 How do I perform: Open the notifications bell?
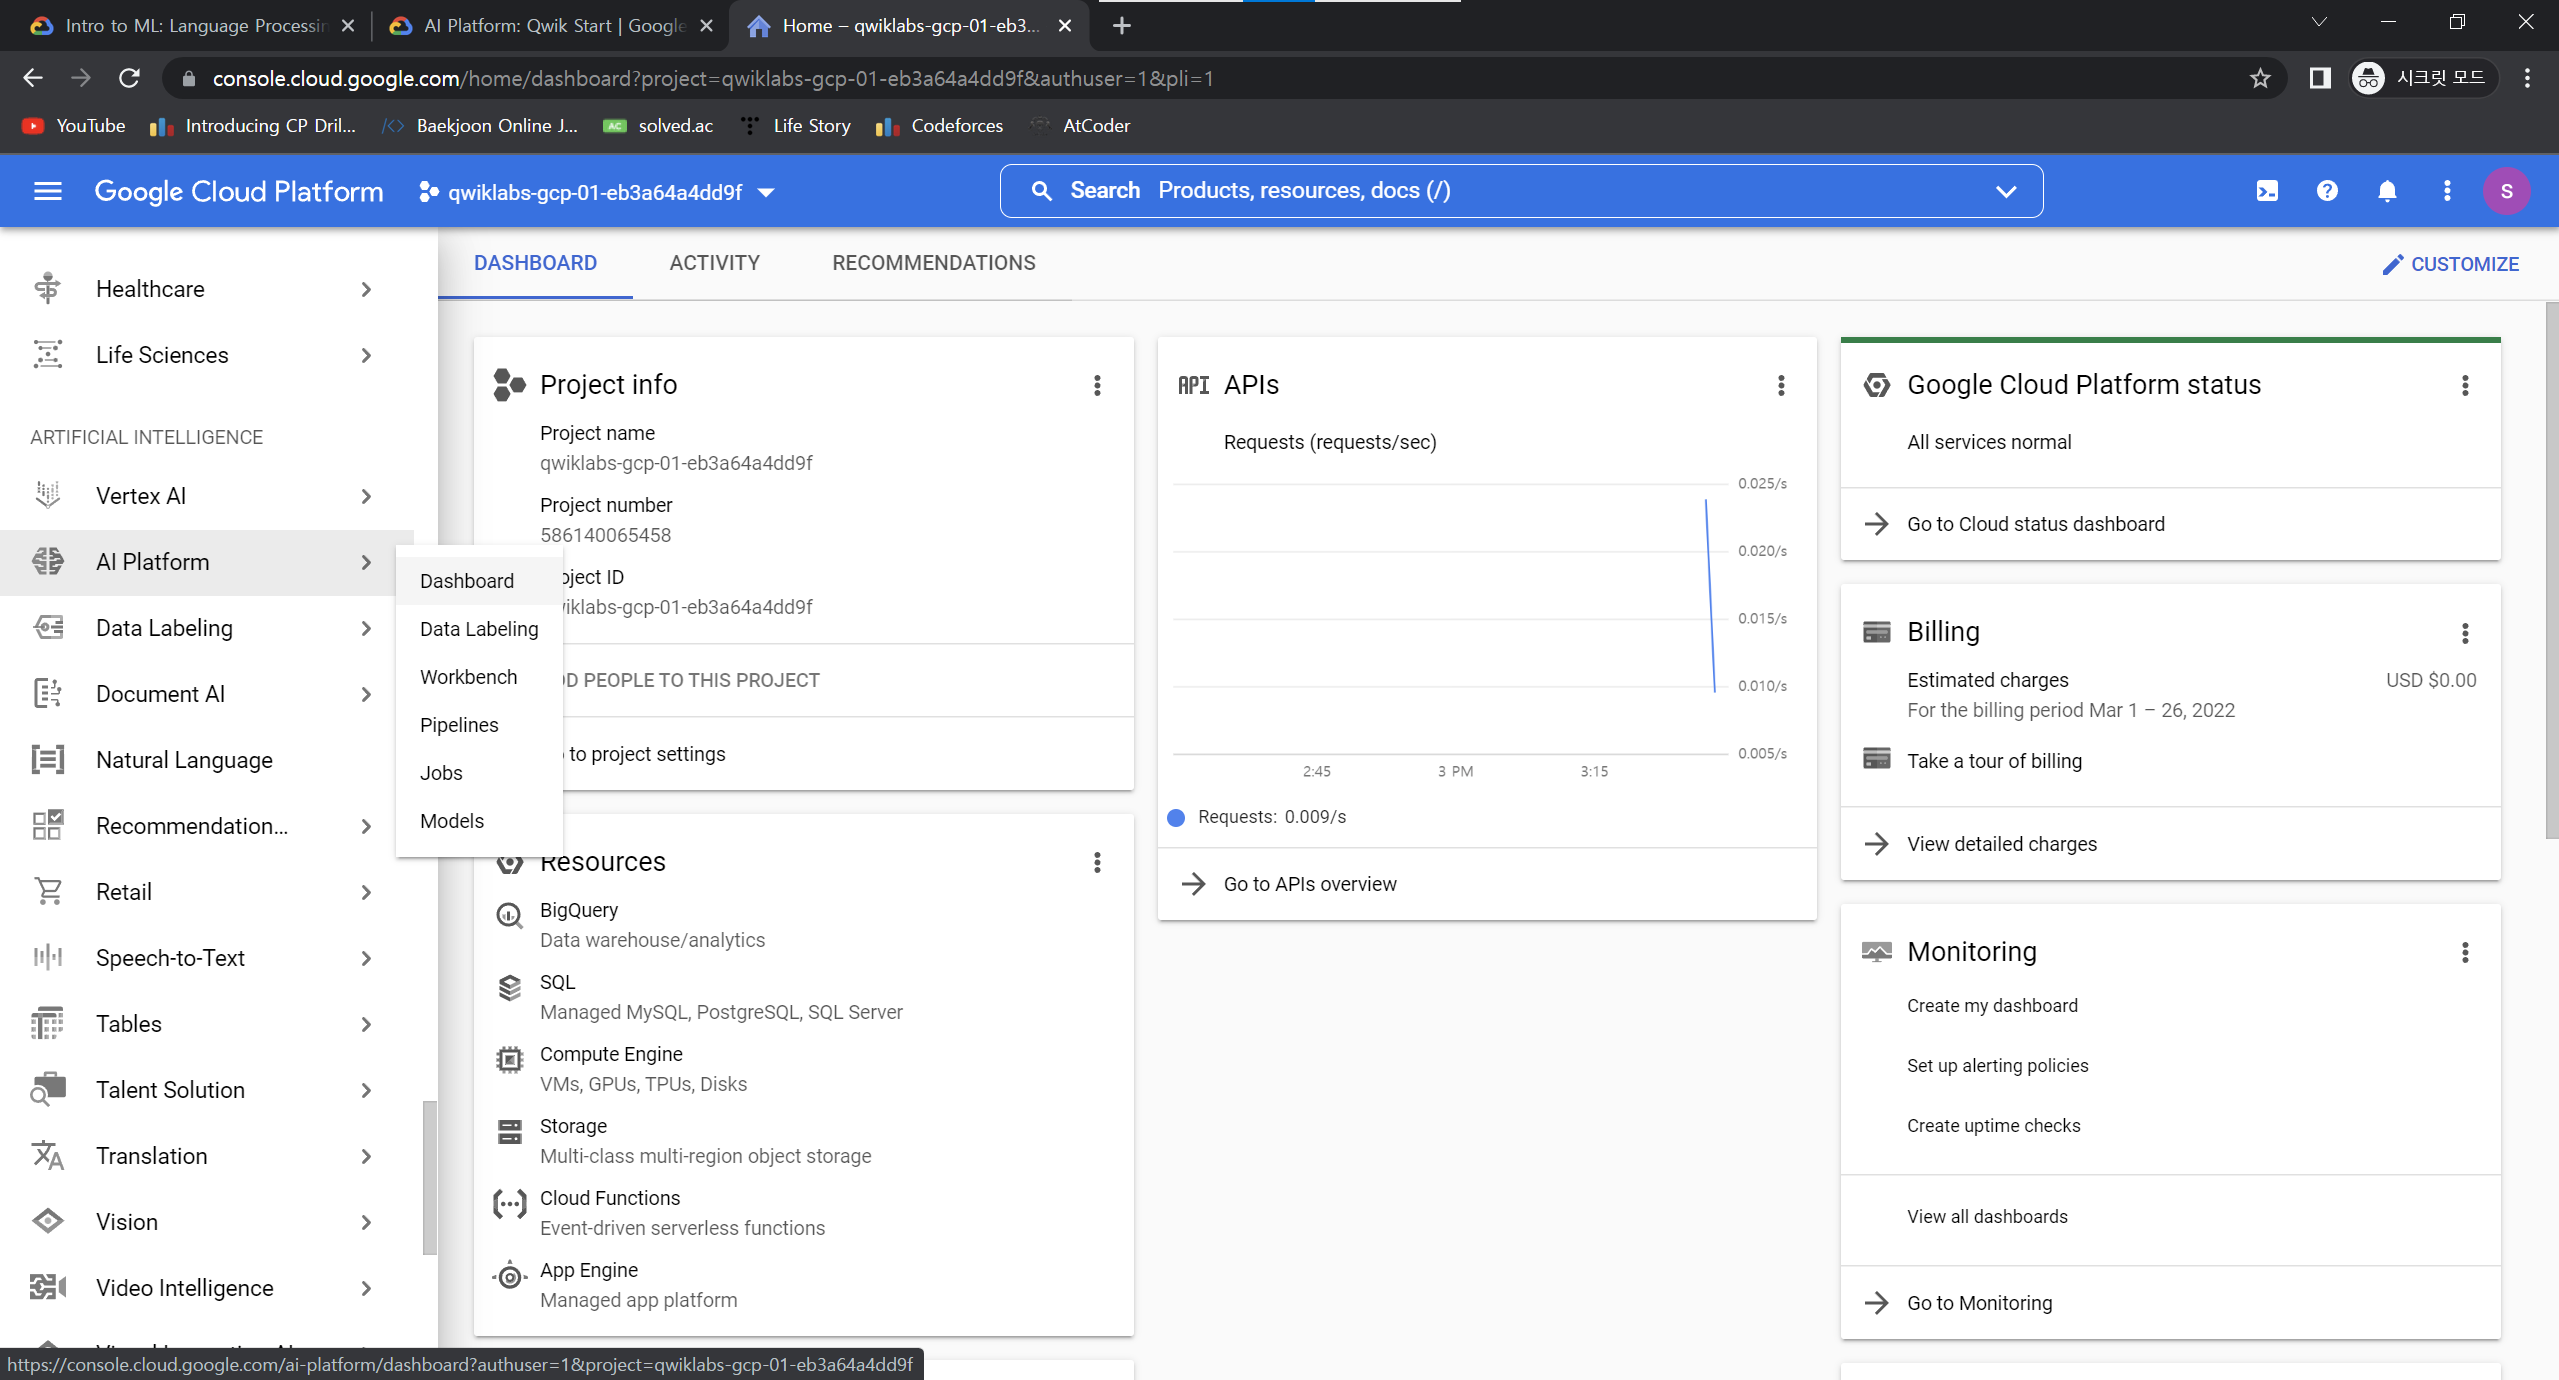point(2387,191)
